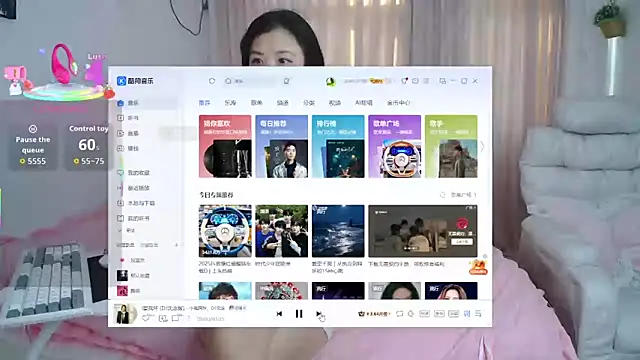640x360 pixels.
Task: Open 我的收藏 in the sidebar
Action: [x=147, y=173]
